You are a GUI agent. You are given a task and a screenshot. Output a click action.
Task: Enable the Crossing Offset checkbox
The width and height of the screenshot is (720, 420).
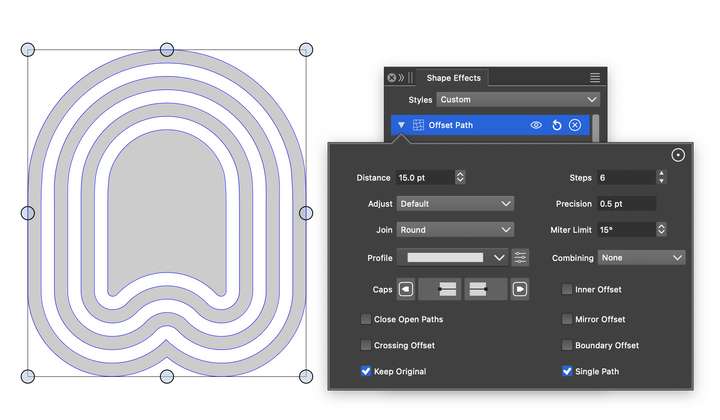coord(366,345)
